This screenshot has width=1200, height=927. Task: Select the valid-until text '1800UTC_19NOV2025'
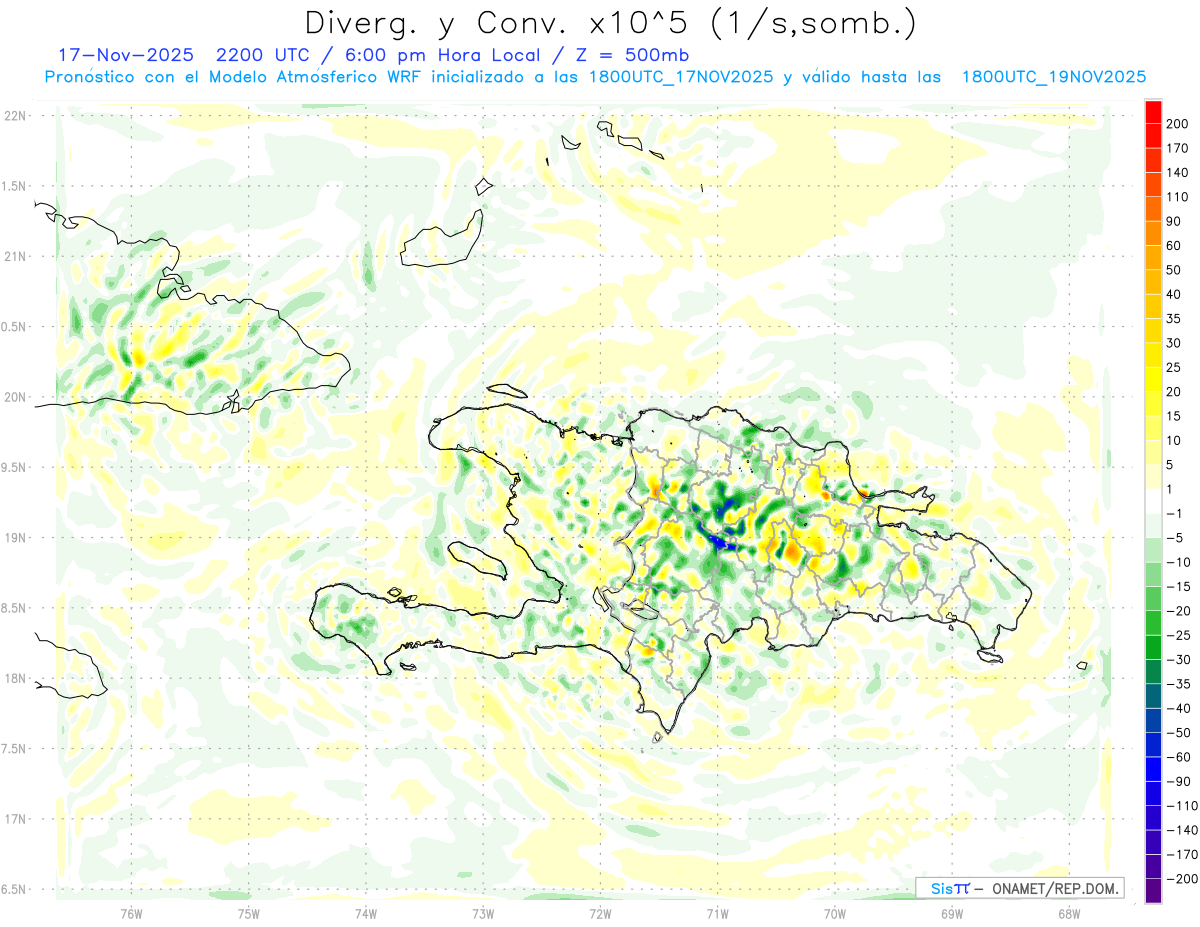1053,77
